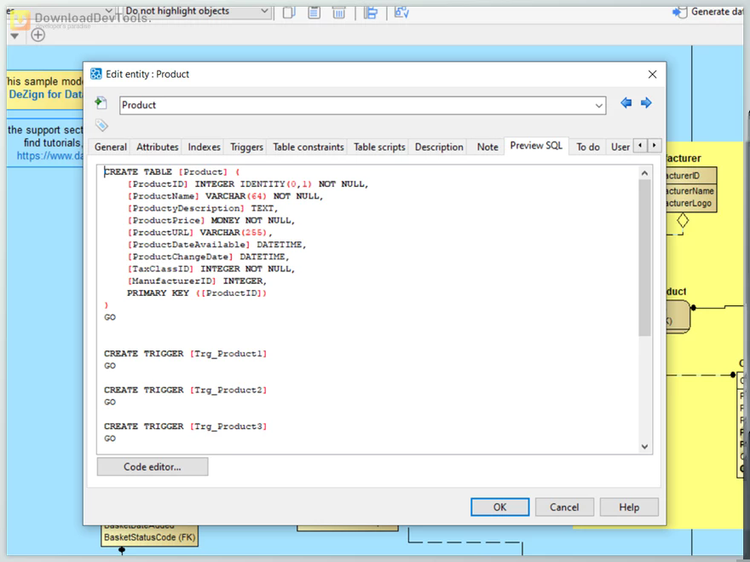Click the CREATE TRIGGER [Trg_Product2] line
750x562 pixels.
[186, 390]
